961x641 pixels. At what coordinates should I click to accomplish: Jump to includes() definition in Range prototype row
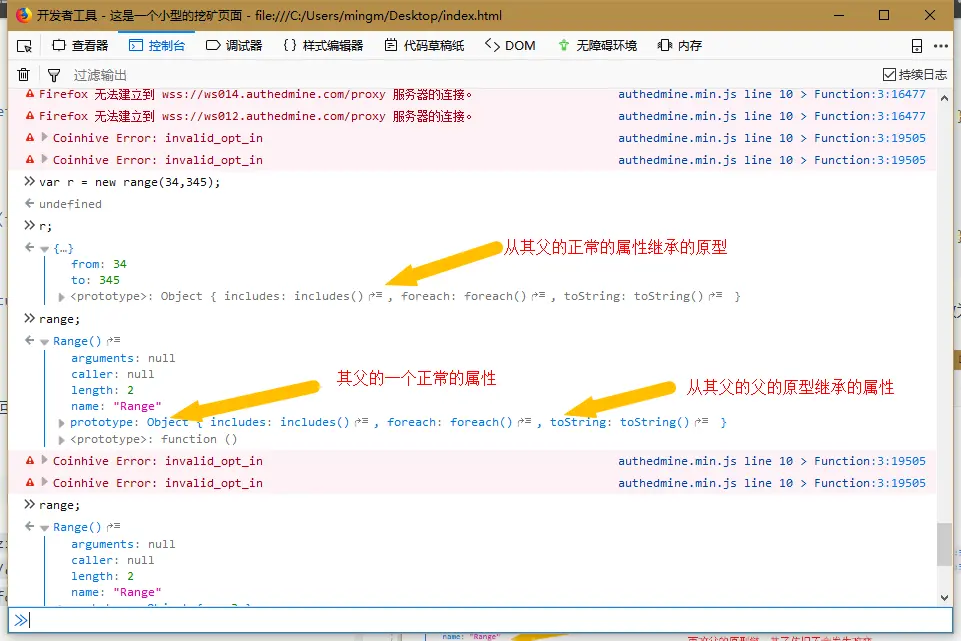(x=362, y=422)
